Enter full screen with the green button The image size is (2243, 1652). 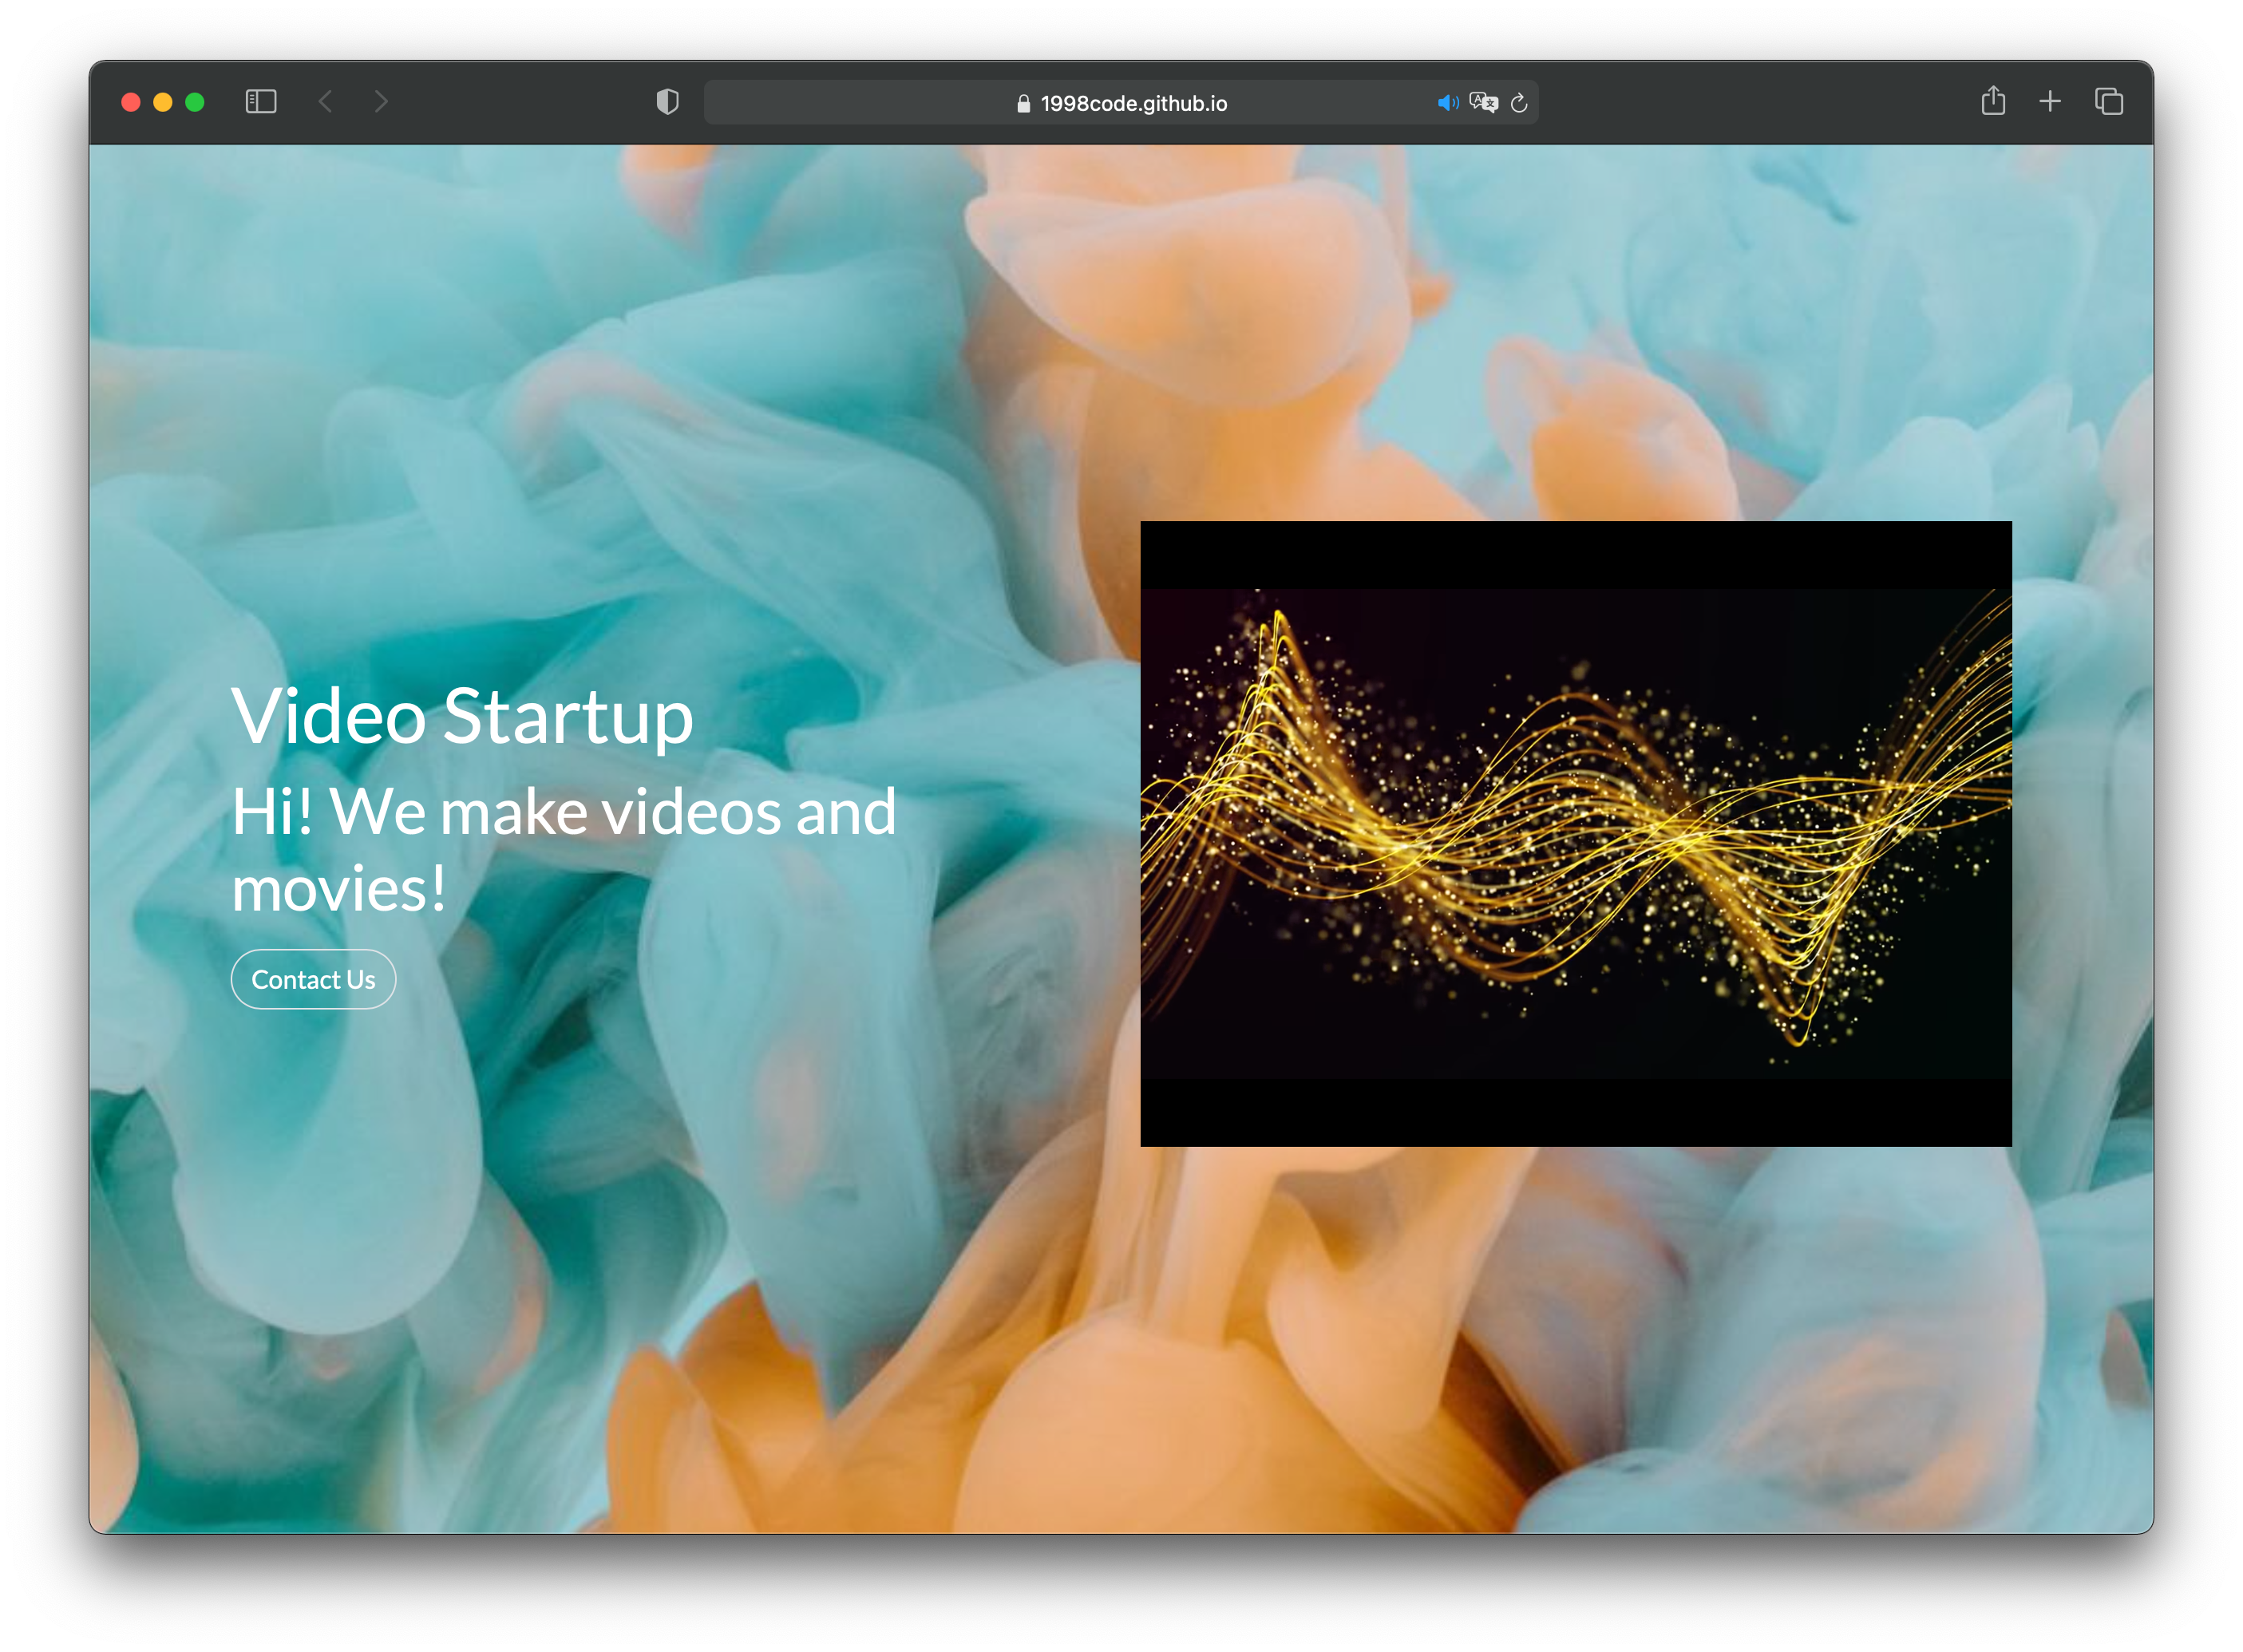point(195,102)
